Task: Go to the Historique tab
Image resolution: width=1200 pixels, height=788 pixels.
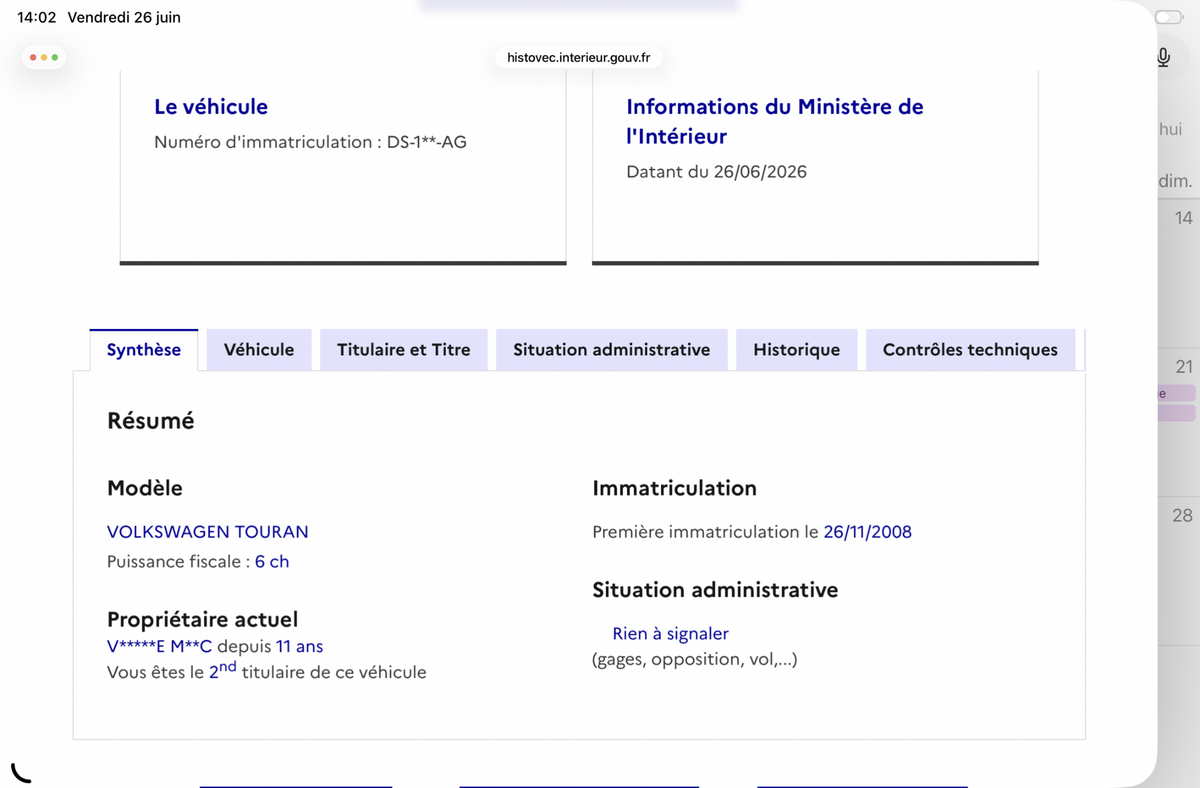Action: pyautogui.click(x=797, y=350)
